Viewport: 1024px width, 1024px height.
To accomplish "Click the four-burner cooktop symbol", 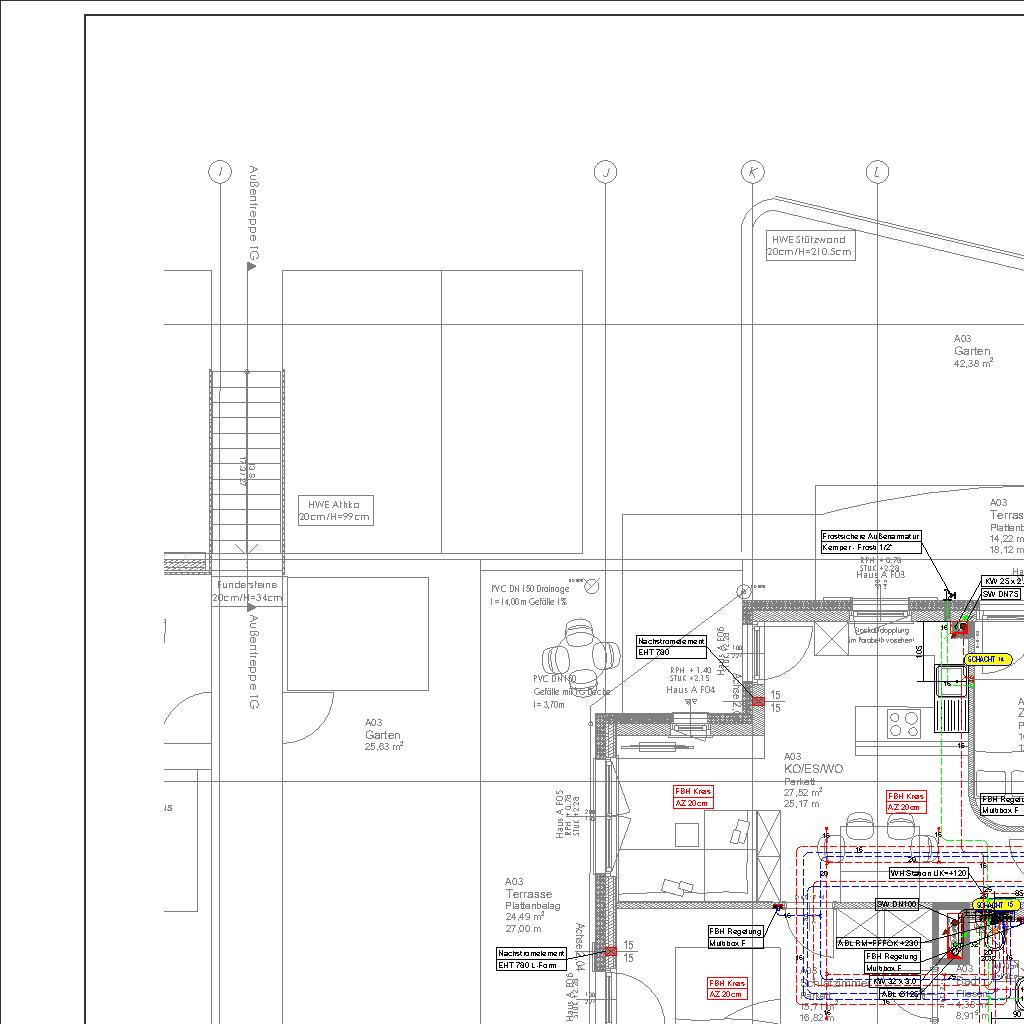I will click(x=904, y=721).
